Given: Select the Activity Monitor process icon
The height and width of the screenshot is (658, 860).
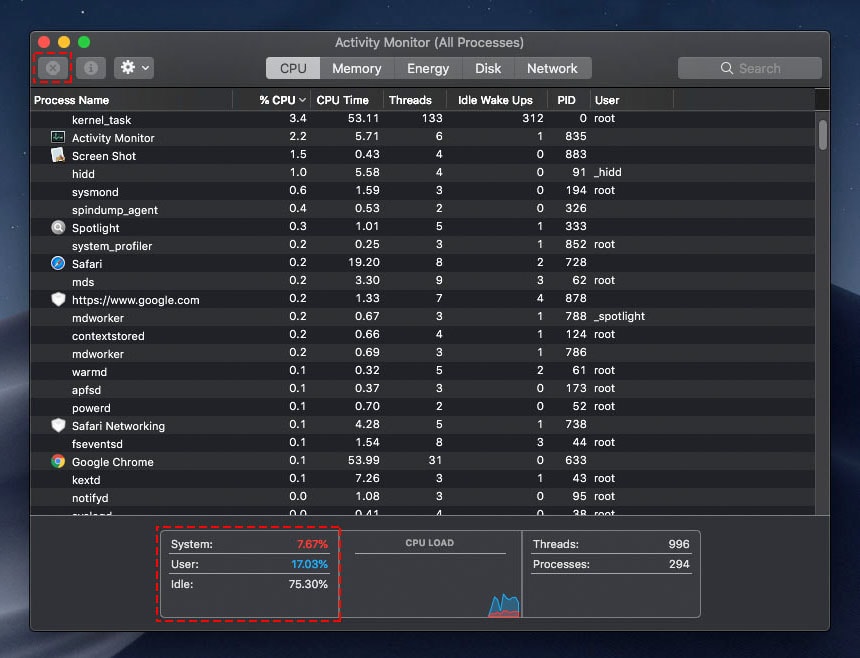Looking at the screenshot, I should (58, 137).
